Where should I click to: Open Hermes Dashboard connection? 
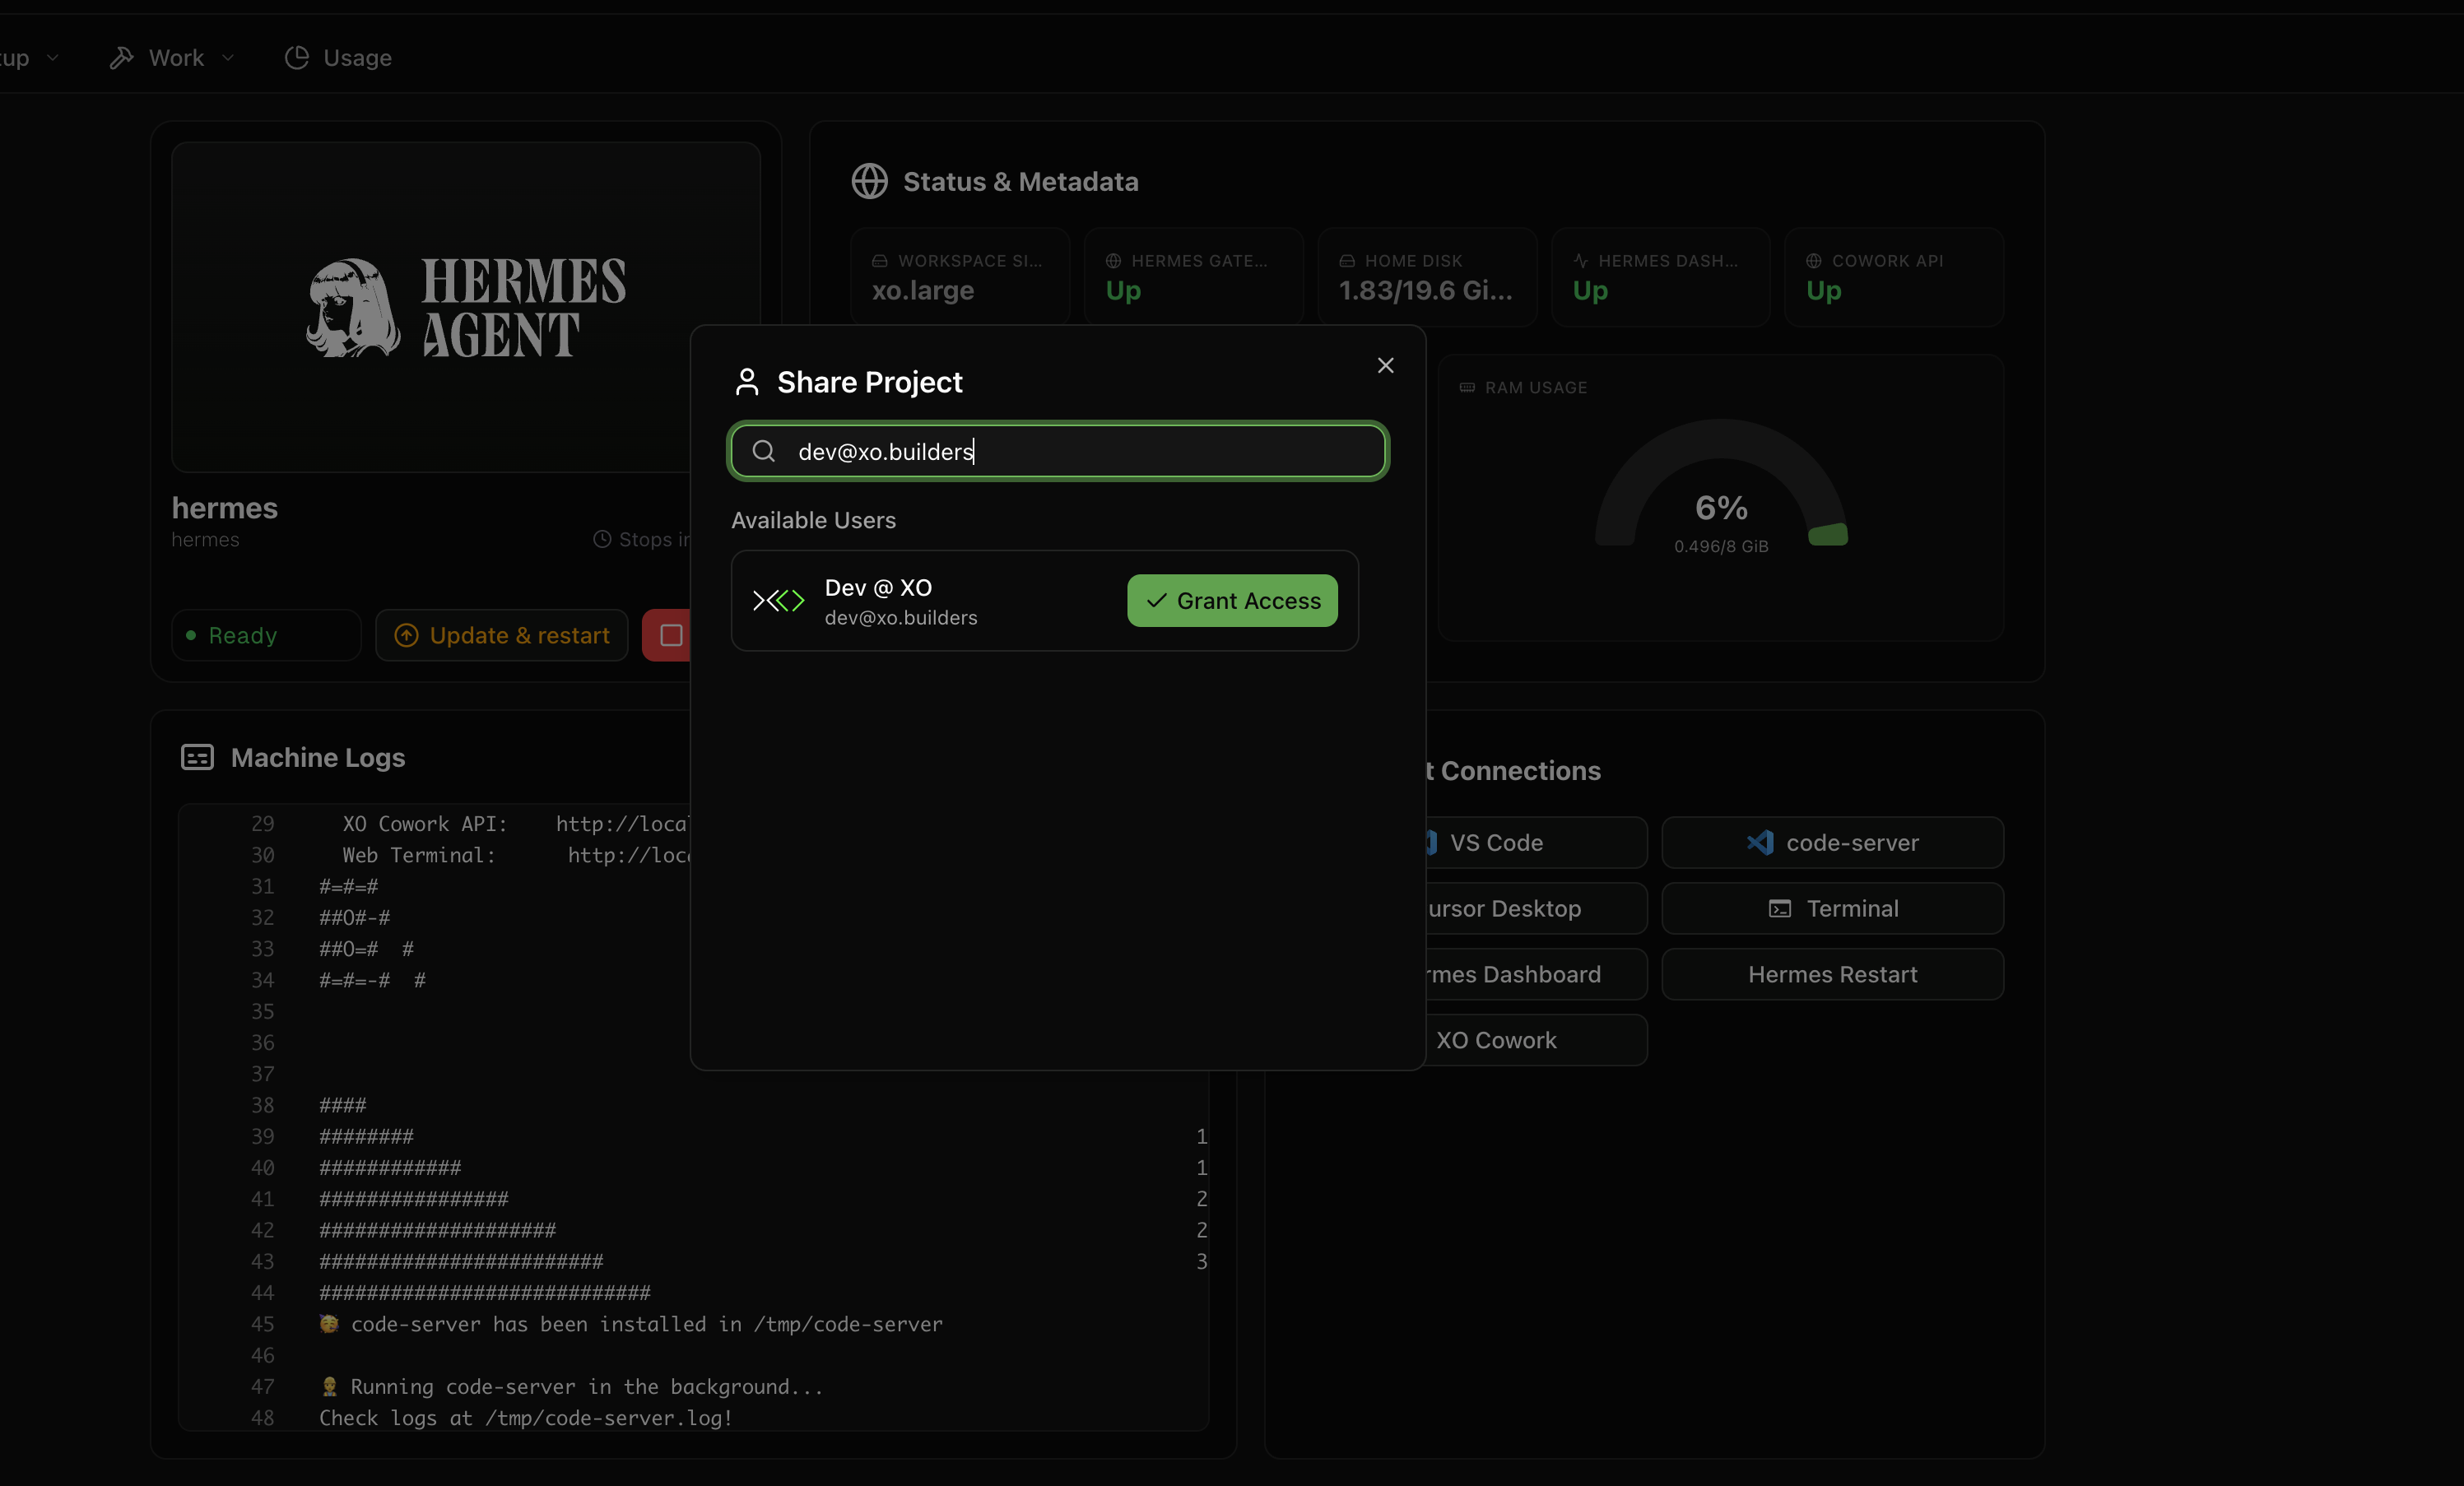pos(1536,974)
